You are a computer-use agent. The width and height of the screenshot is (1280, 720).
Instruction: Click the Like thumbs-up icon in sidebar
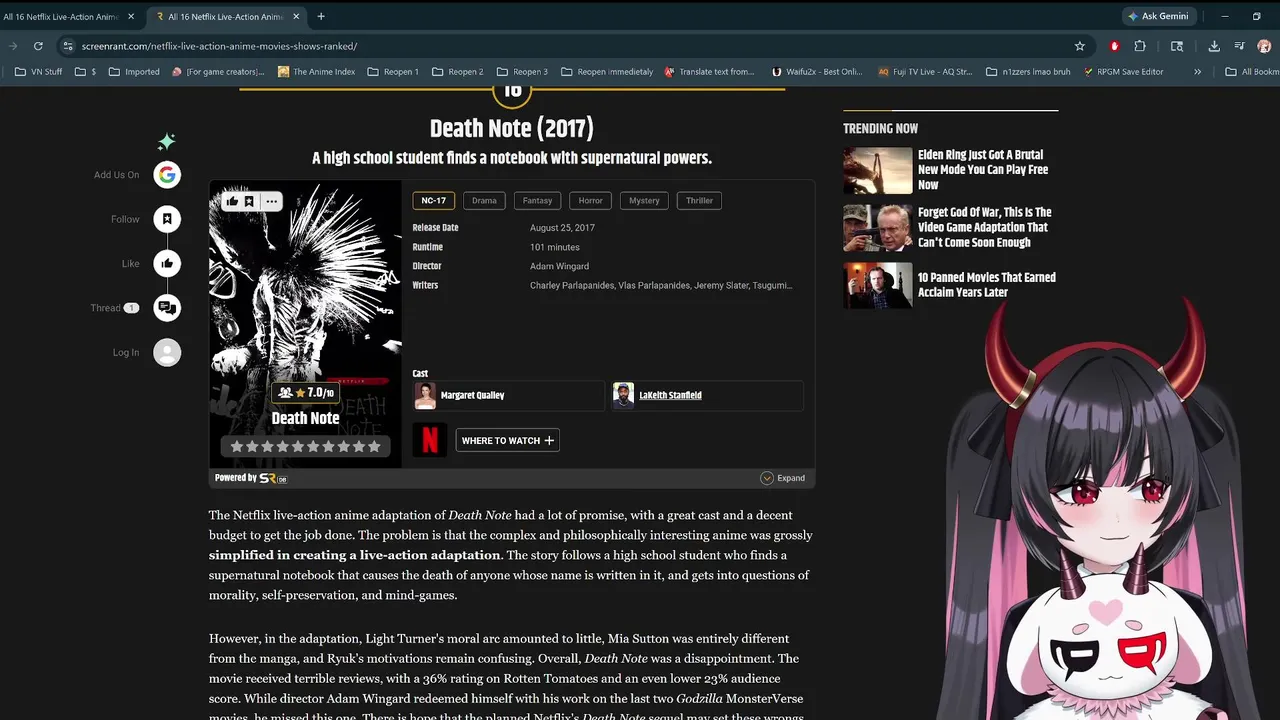(167, 263)
